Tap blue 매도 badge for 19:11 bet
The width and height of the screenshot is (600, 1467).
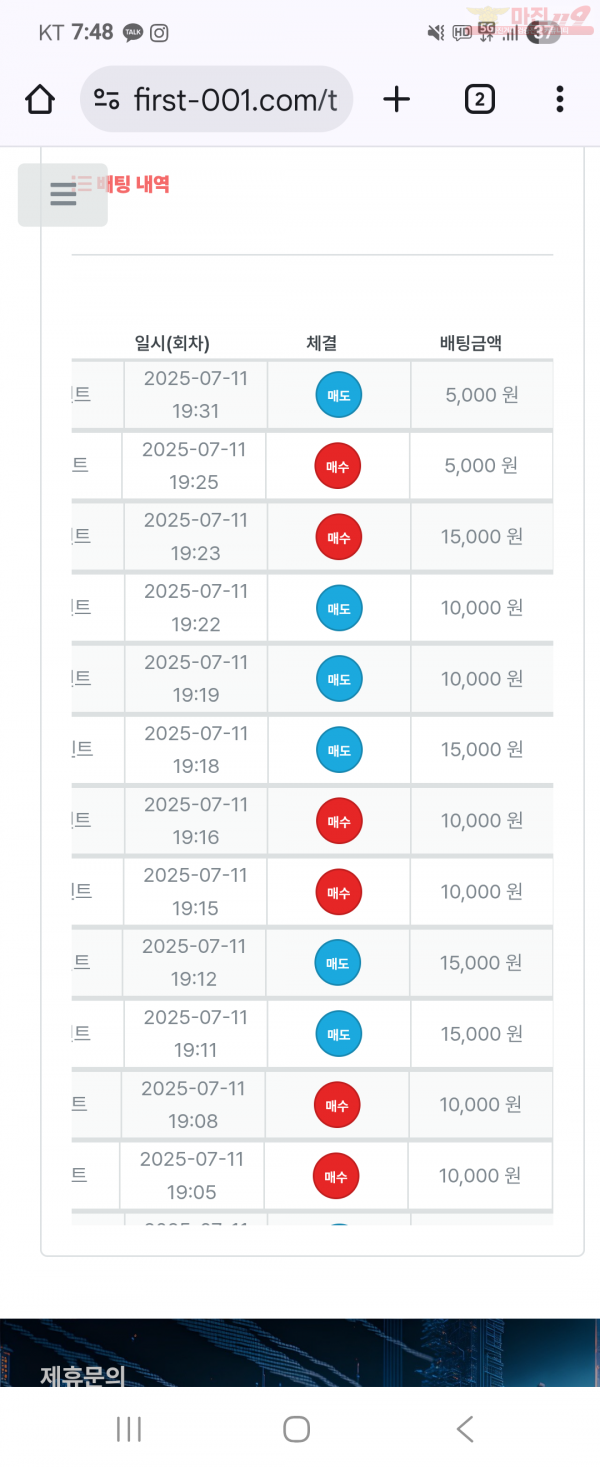click(339, 1034)
